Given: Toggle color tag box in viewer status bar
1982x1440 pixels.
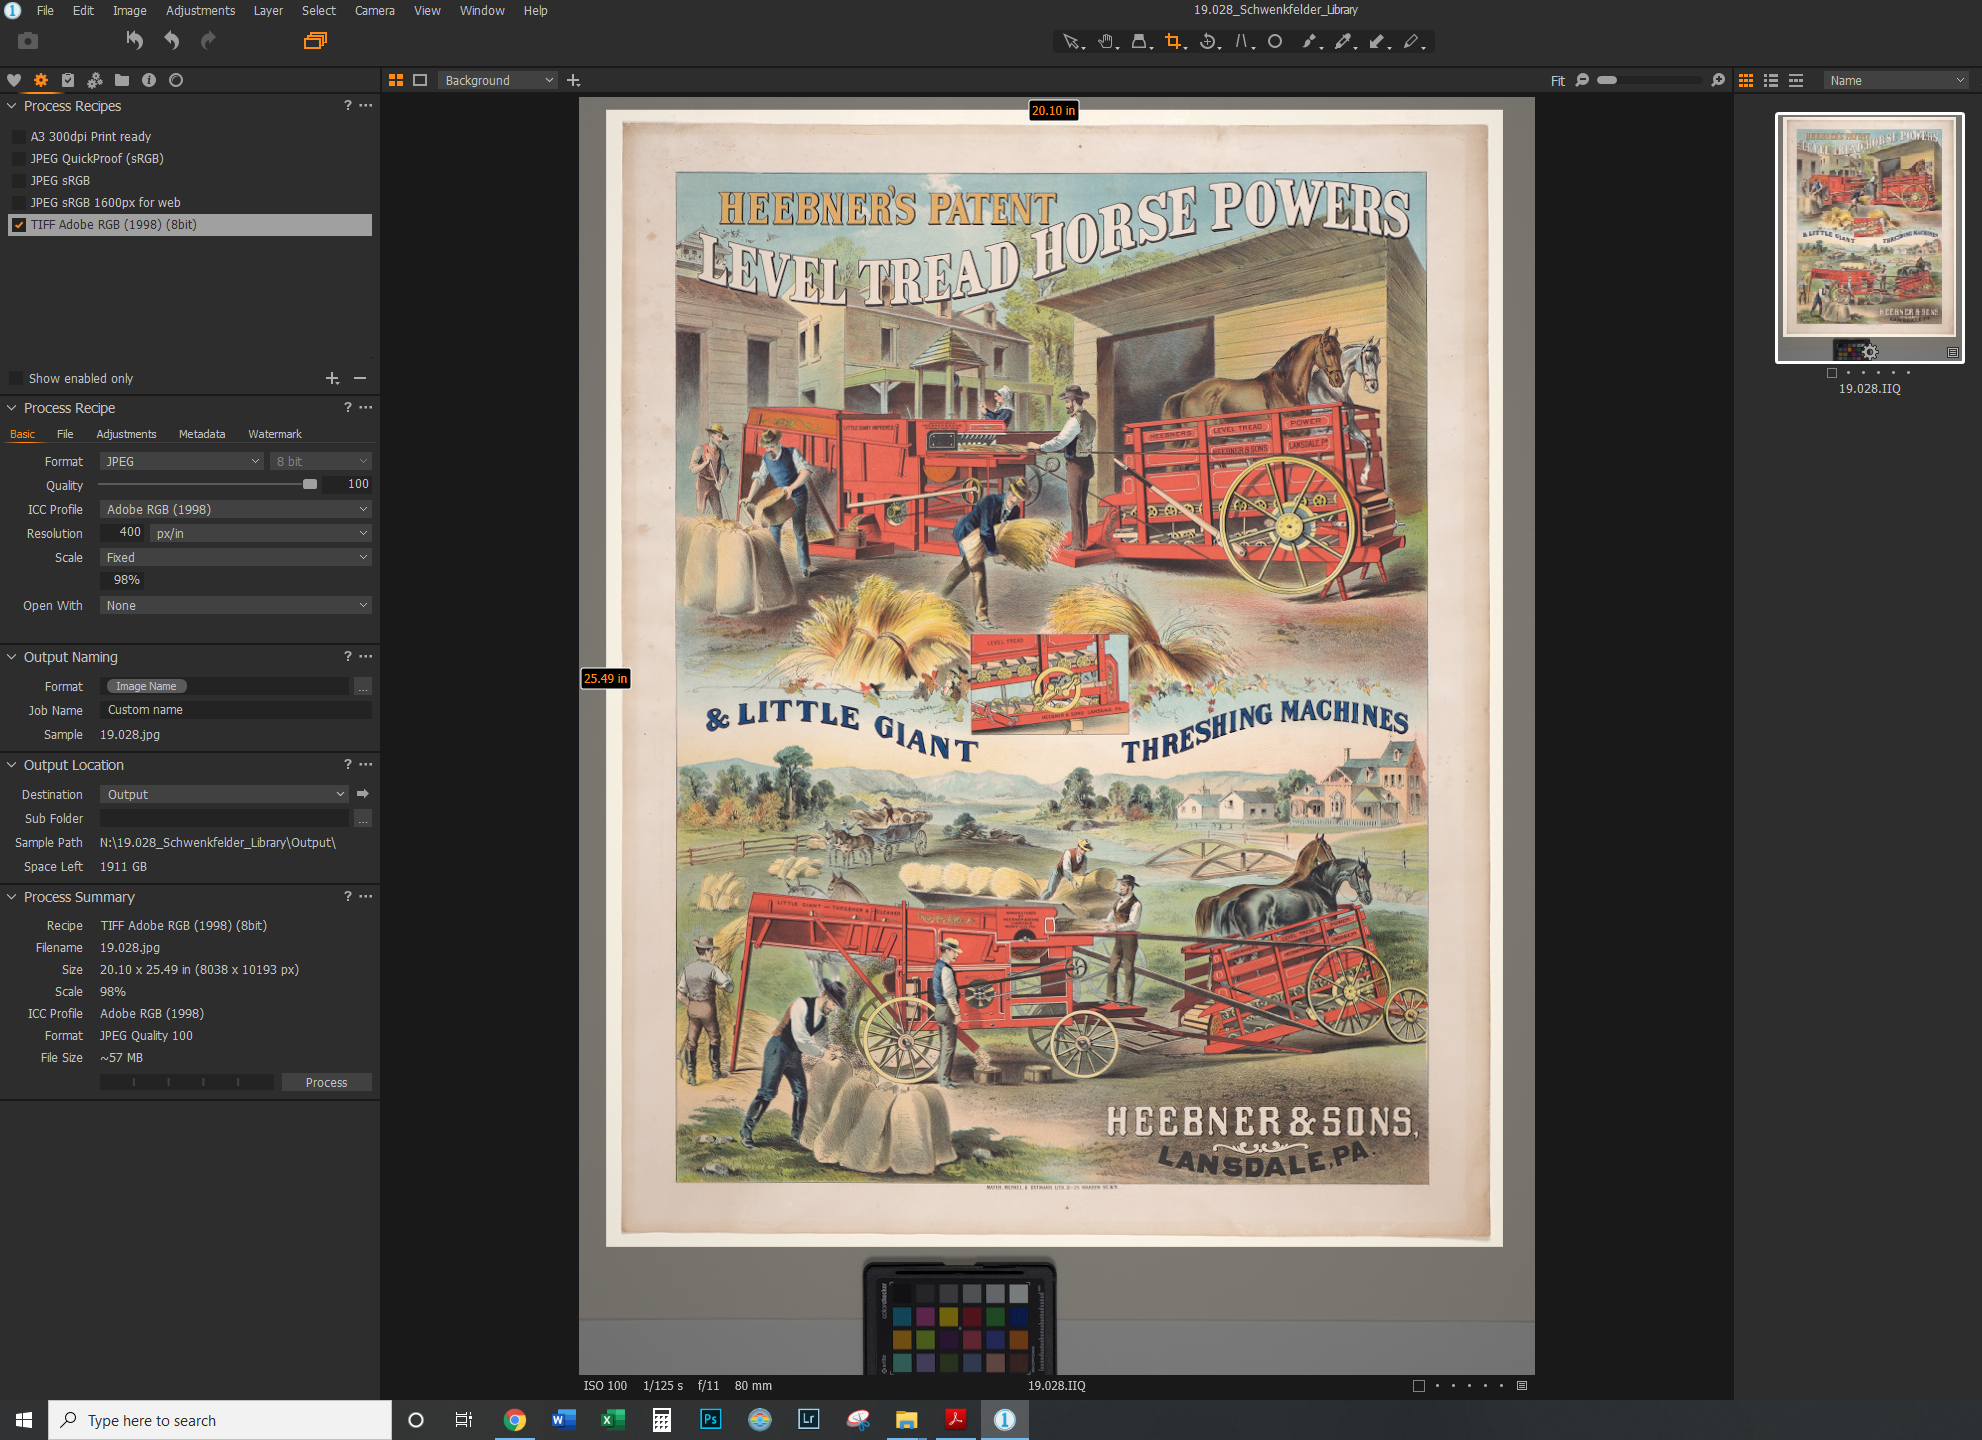Looking at the screenshot, I should (x=1418, y=1386).
